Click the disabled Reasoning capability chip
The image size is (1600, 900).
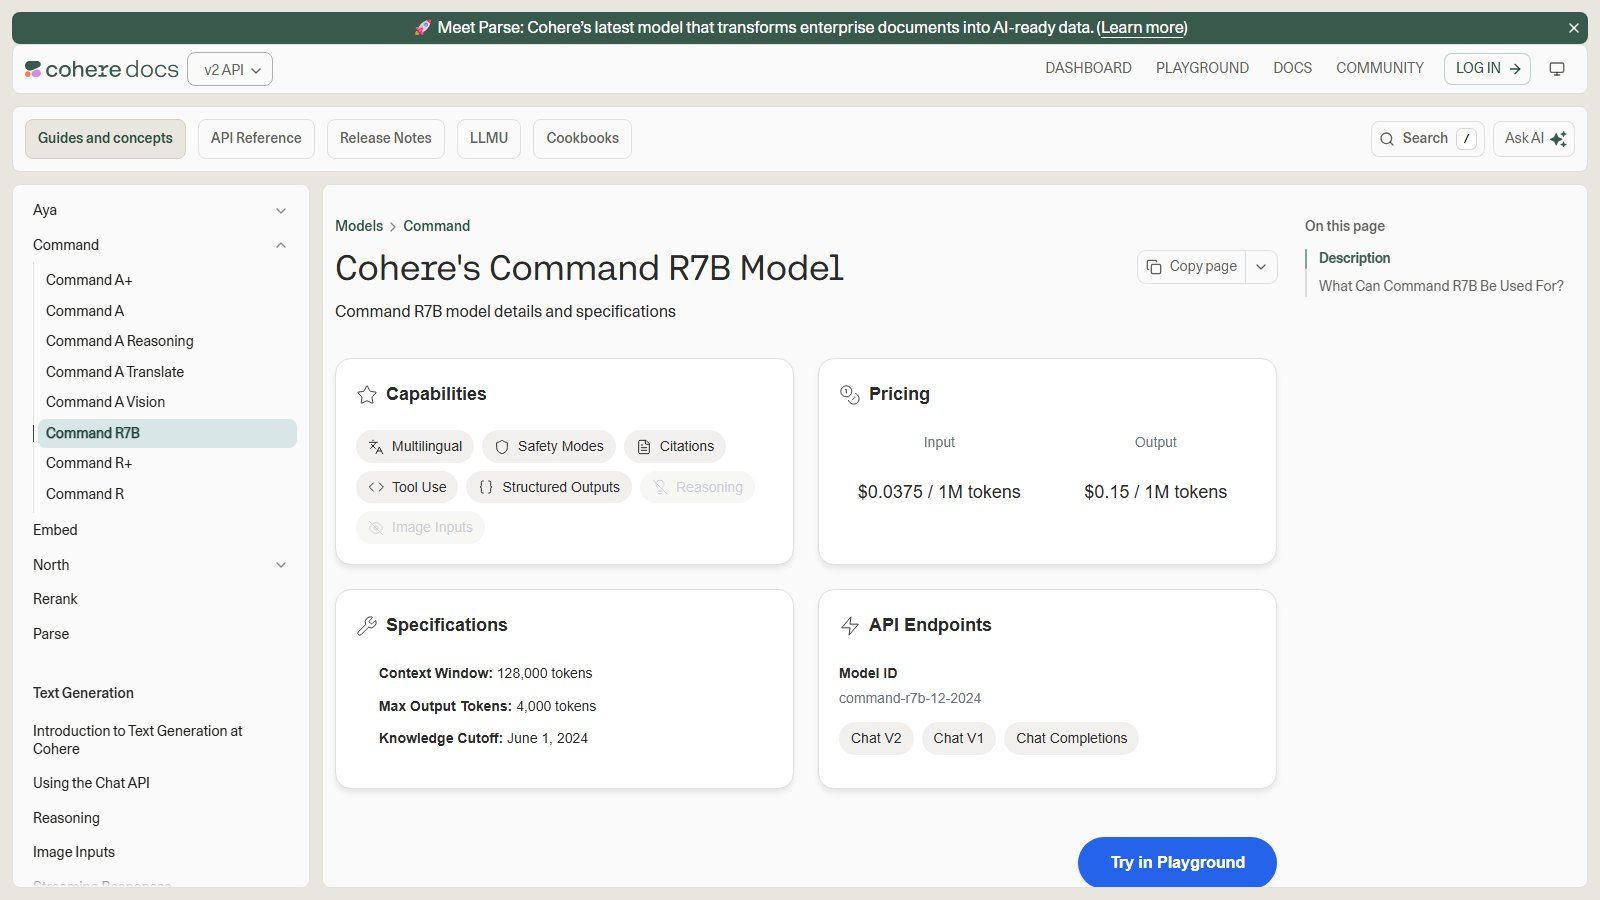697,487
